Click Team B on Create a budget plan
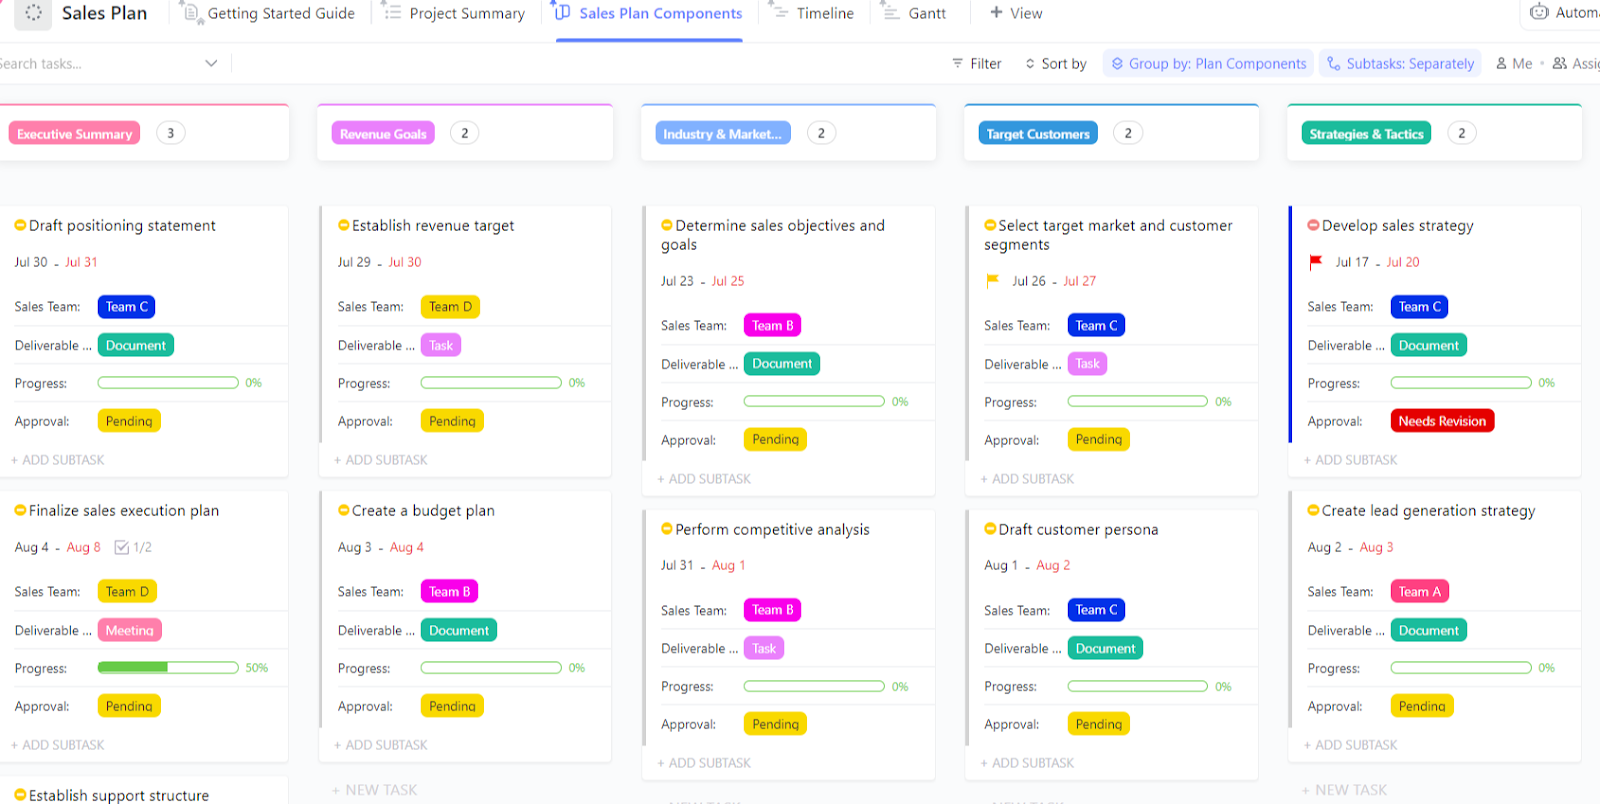Image resolution: width=1600 pixels, height=804 pixels. click(x=449, y=592)
